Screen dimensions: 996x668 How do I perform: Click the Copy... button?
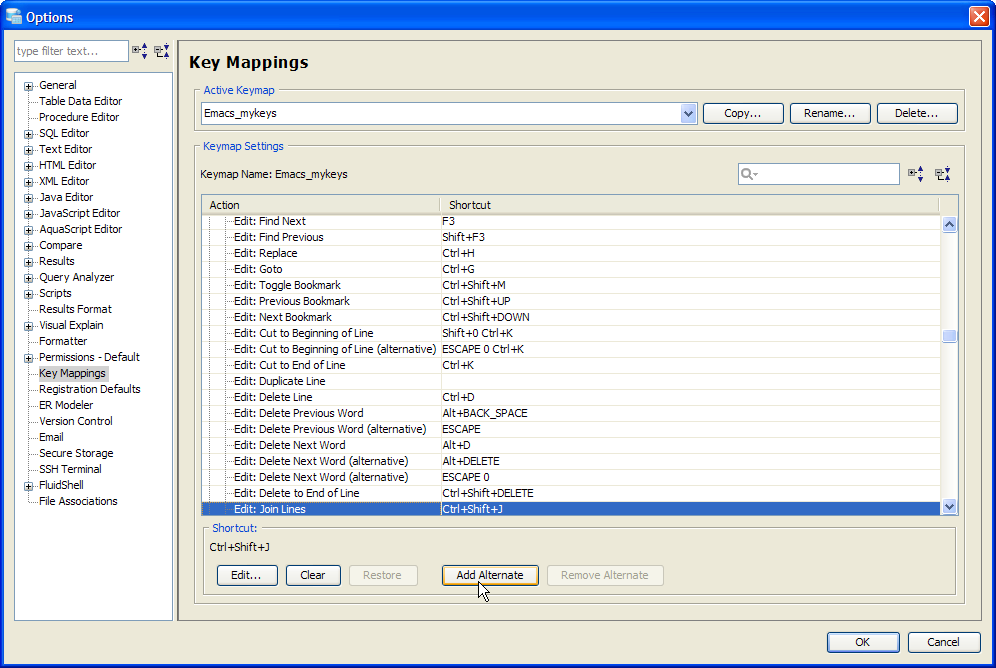click(743, 114)
